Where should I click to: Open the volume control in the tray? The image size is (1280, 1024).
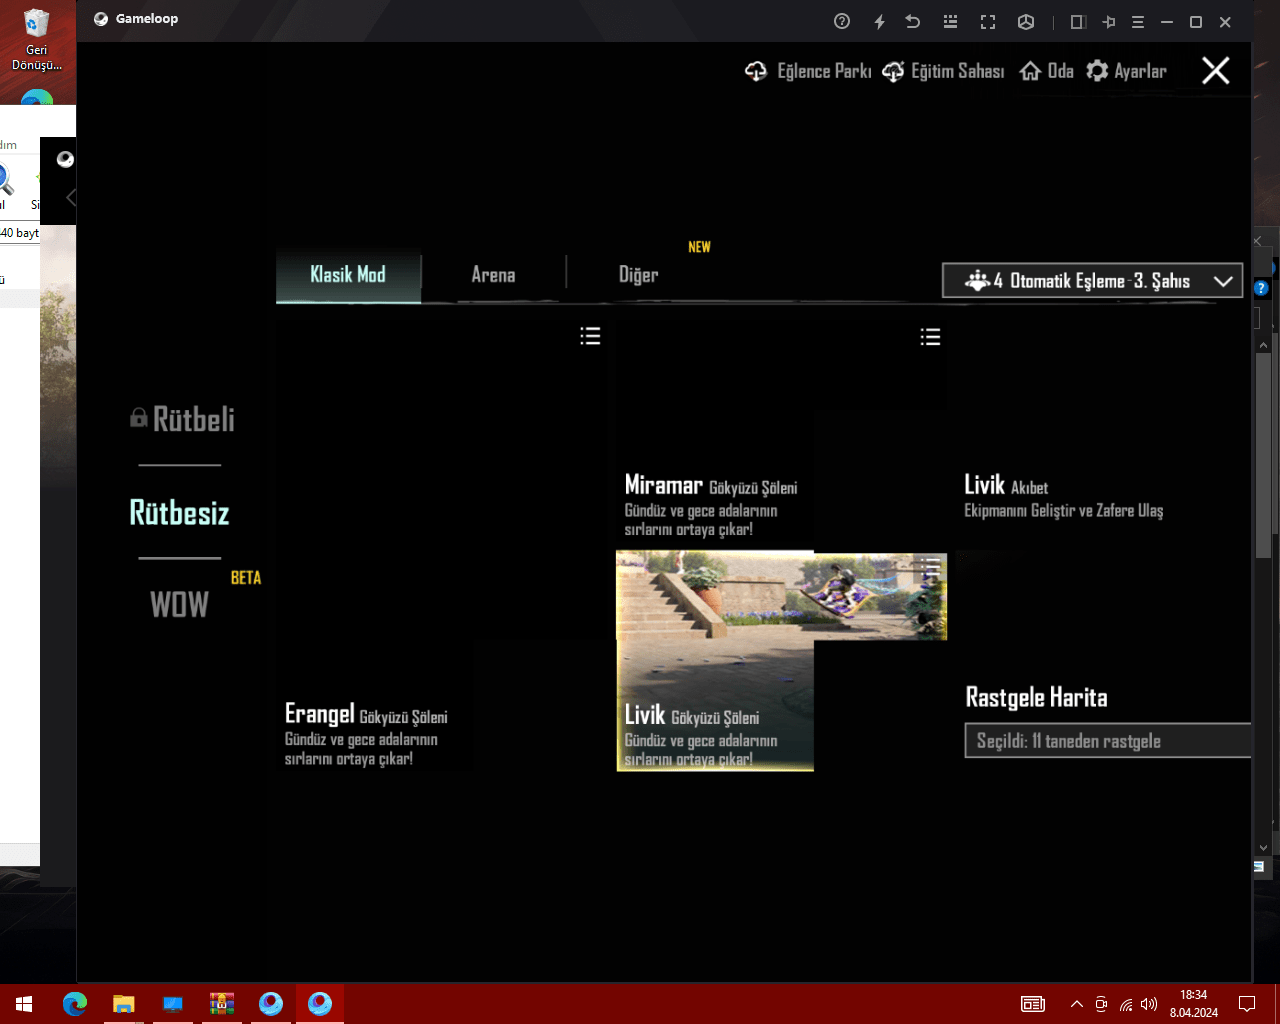coord(1149,1004)
